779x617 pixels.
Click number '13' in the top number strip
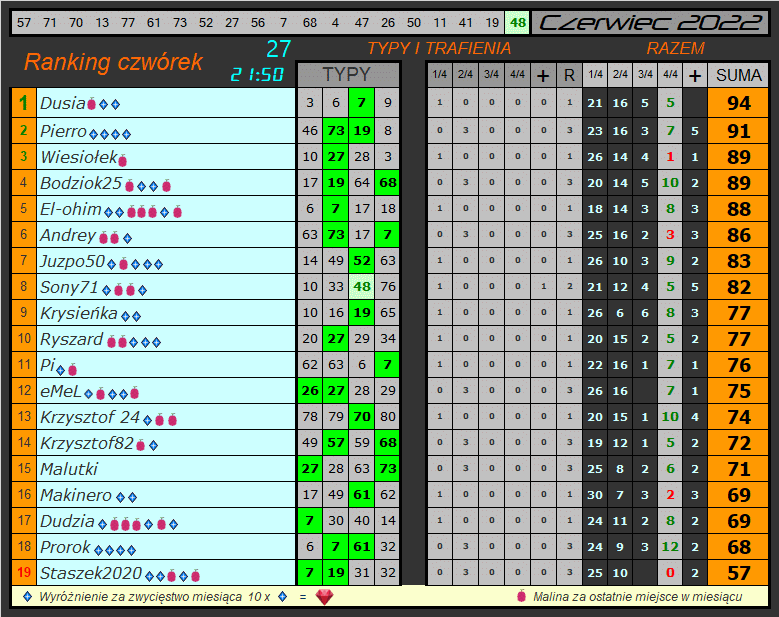point(102,22)
